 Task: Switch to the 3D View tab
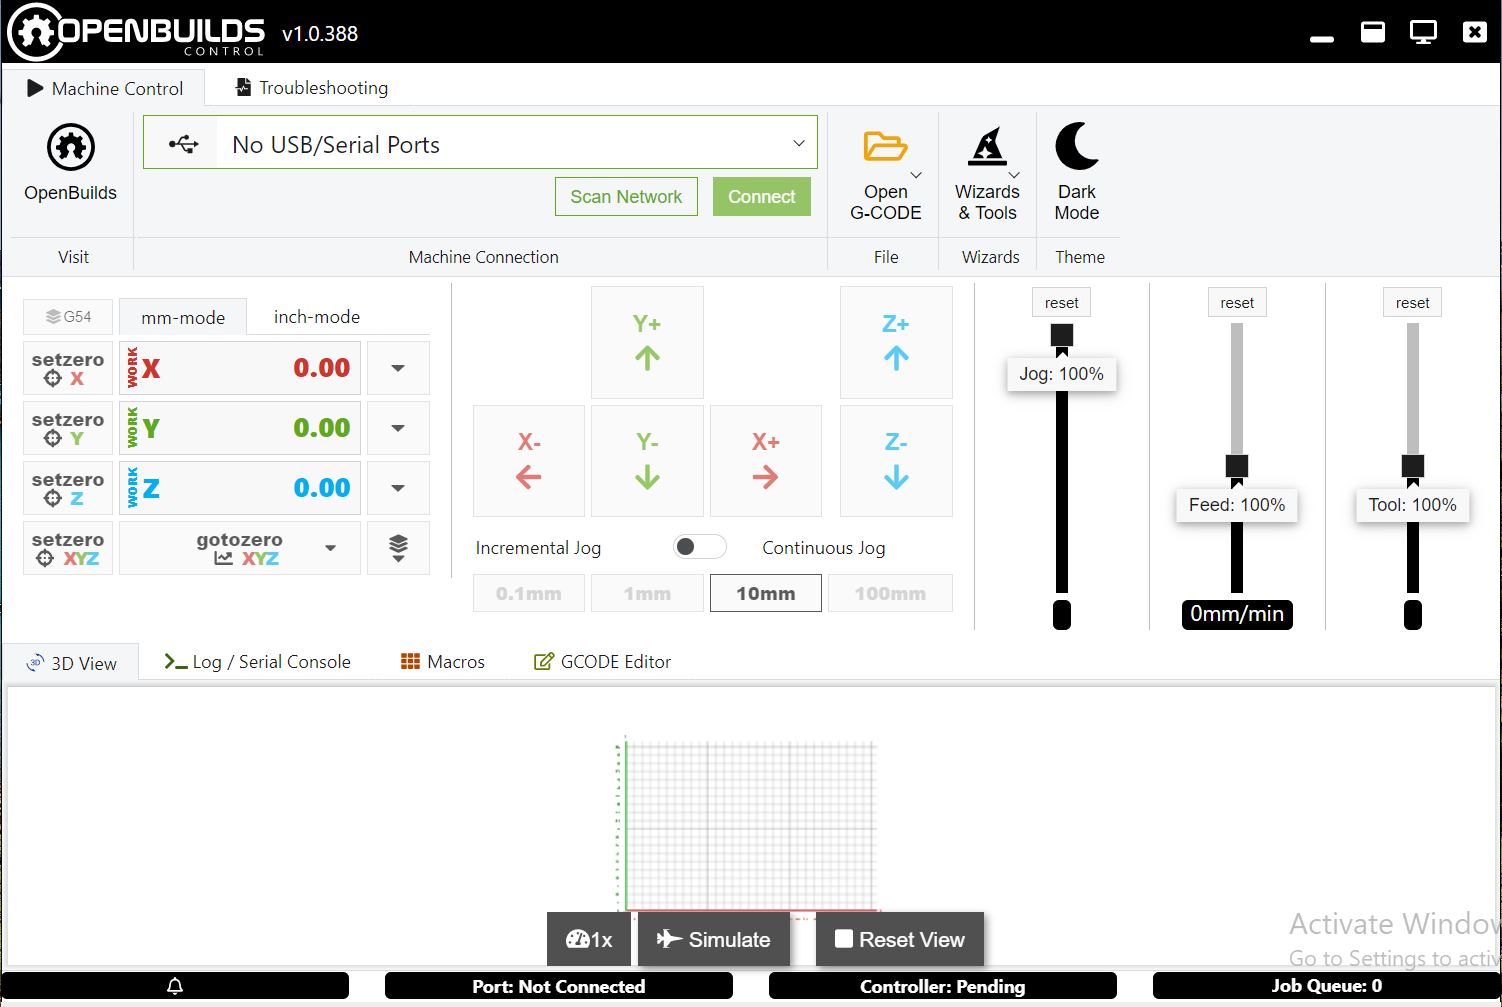pyautogui.click(x=72, y=663)
